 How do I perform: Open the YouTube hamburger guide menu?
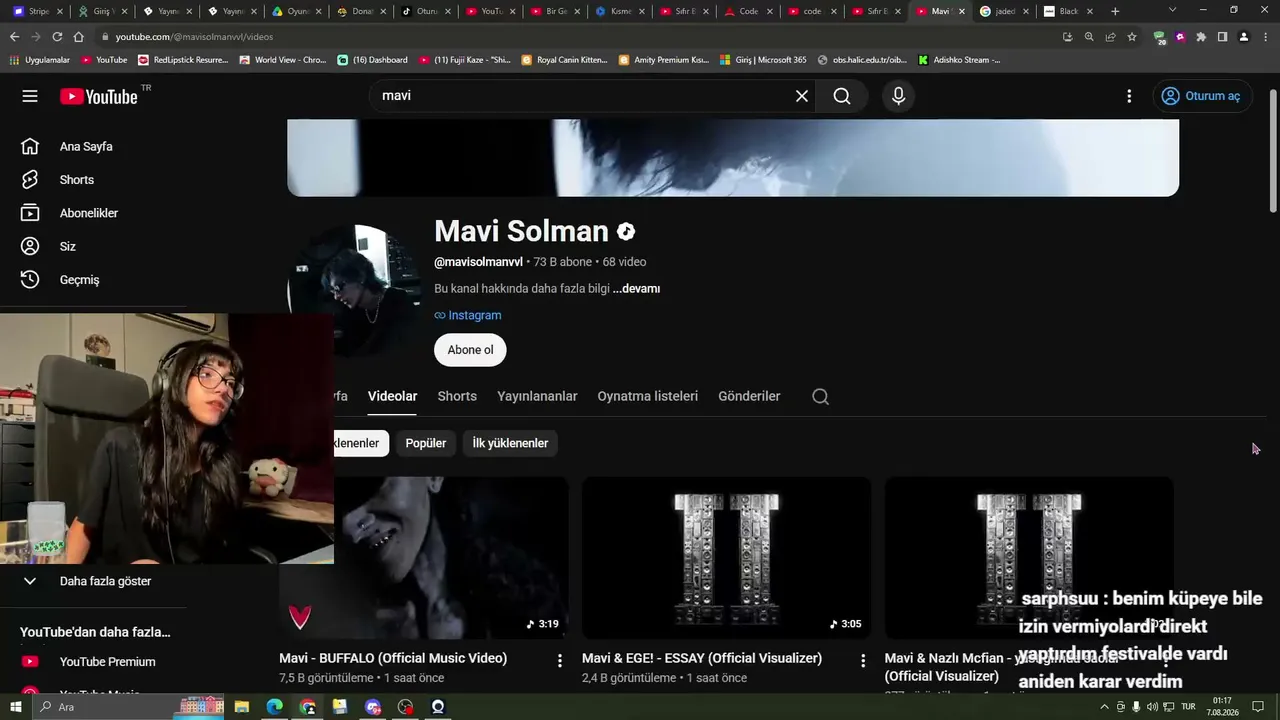(x=30, y=96)
